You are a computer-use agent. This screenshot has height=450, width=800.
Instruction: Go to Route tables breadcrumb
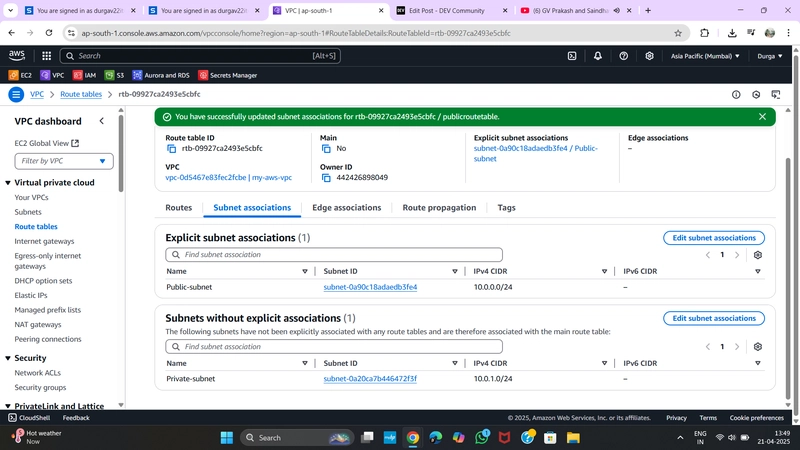pyautogui.click(x=81, y=94)
